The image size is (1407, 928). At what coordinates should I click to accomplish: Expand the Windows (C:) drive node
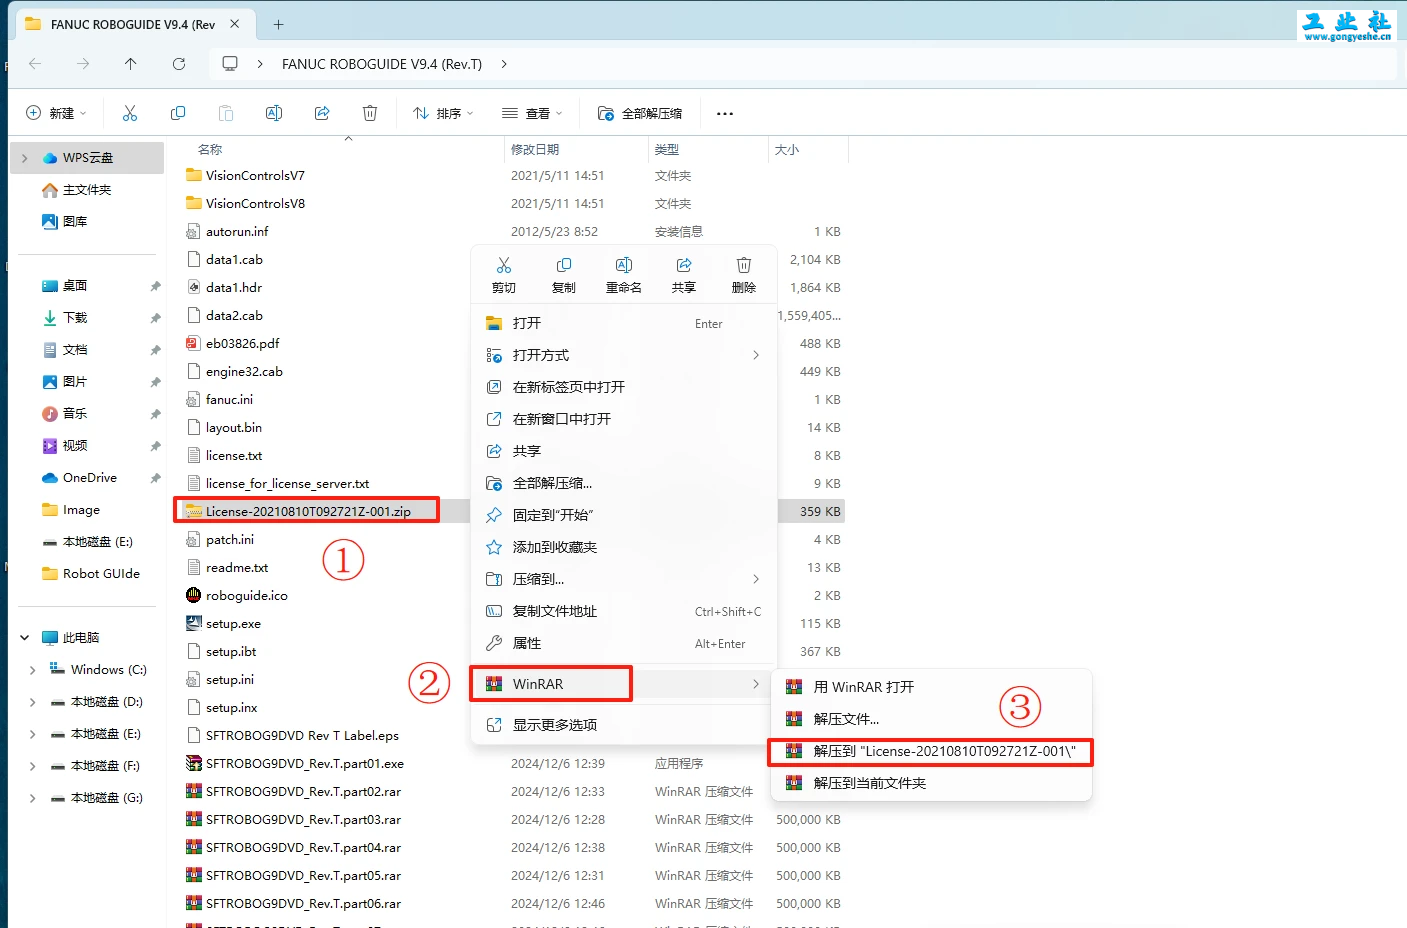point(33,670)
